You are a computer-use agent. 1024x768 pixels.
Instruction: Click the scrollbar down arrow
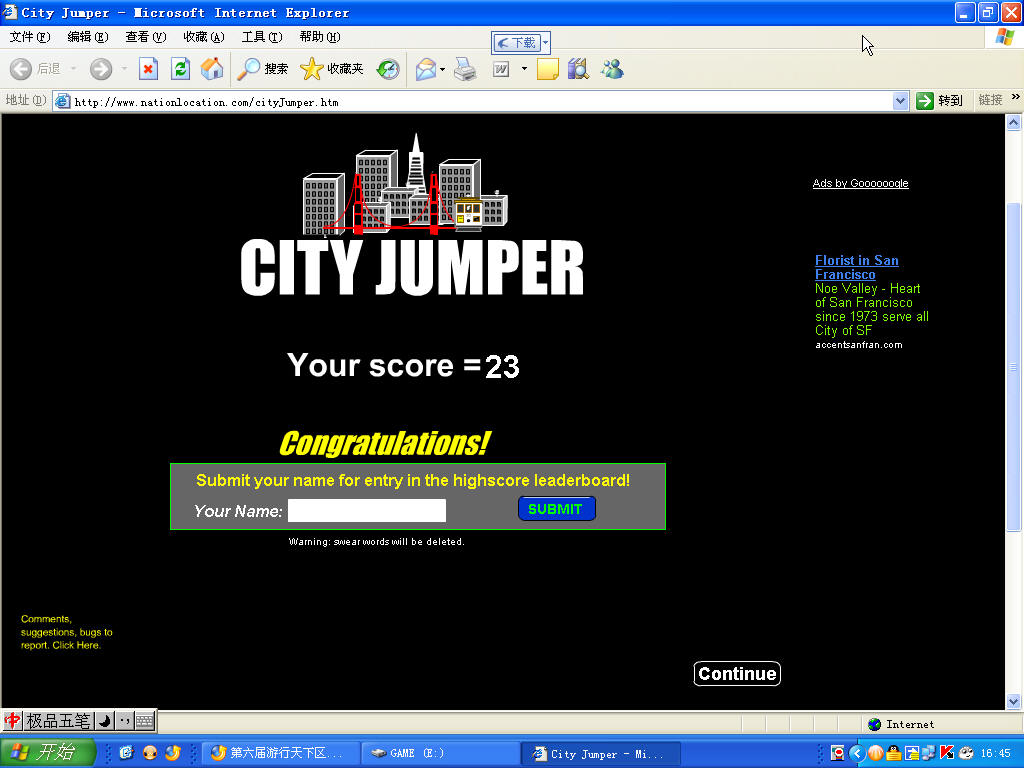1014,702
